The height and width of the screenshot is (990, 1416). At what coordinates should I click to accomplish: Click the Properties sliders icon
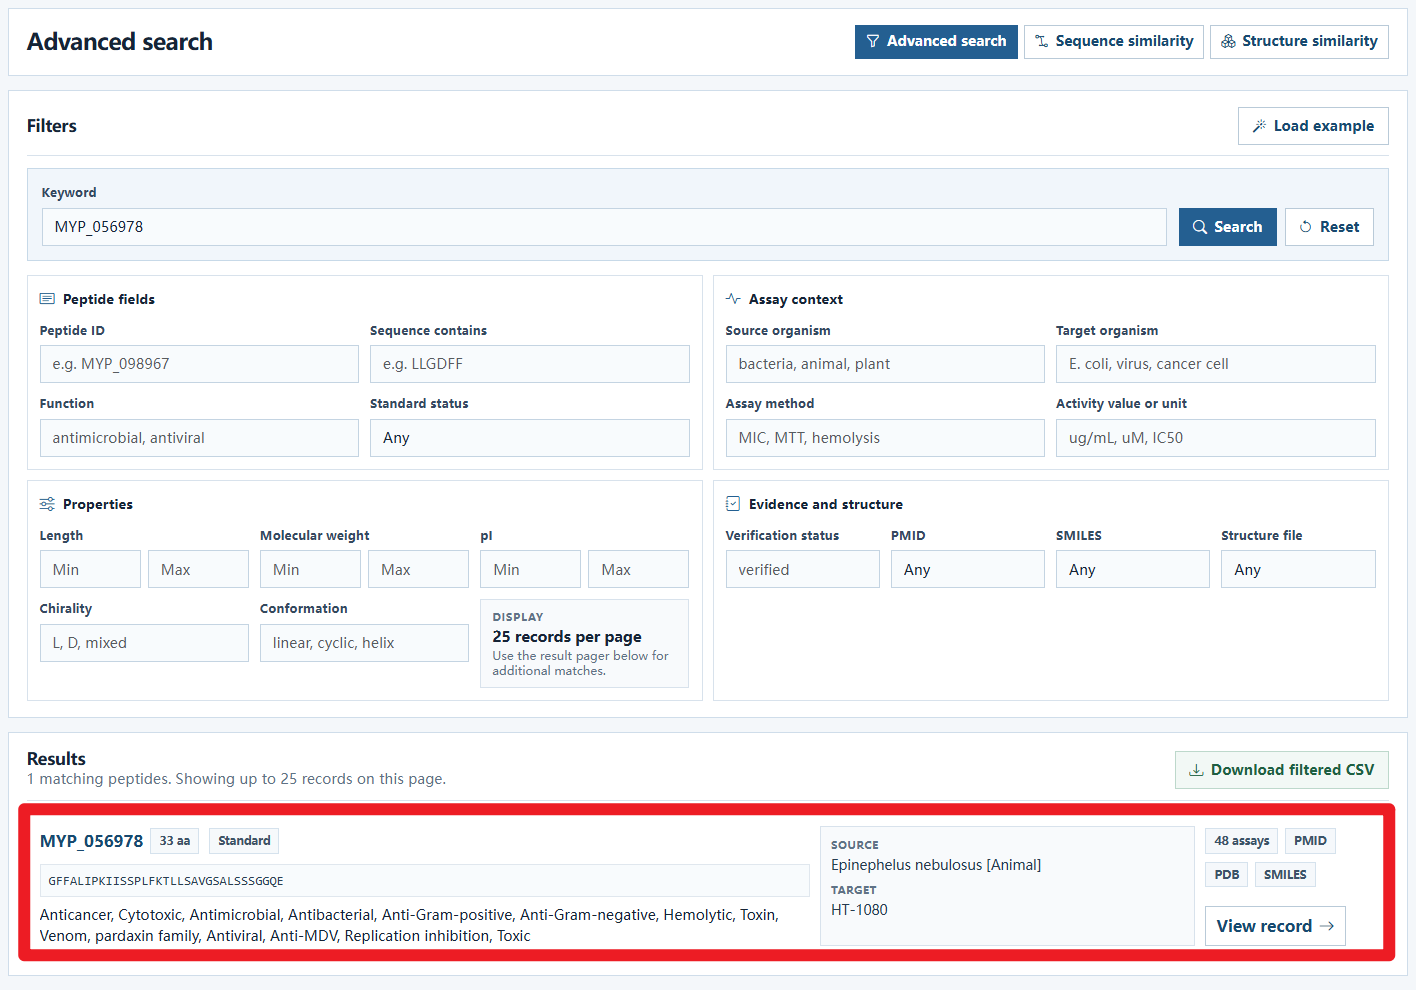(47, 504)
